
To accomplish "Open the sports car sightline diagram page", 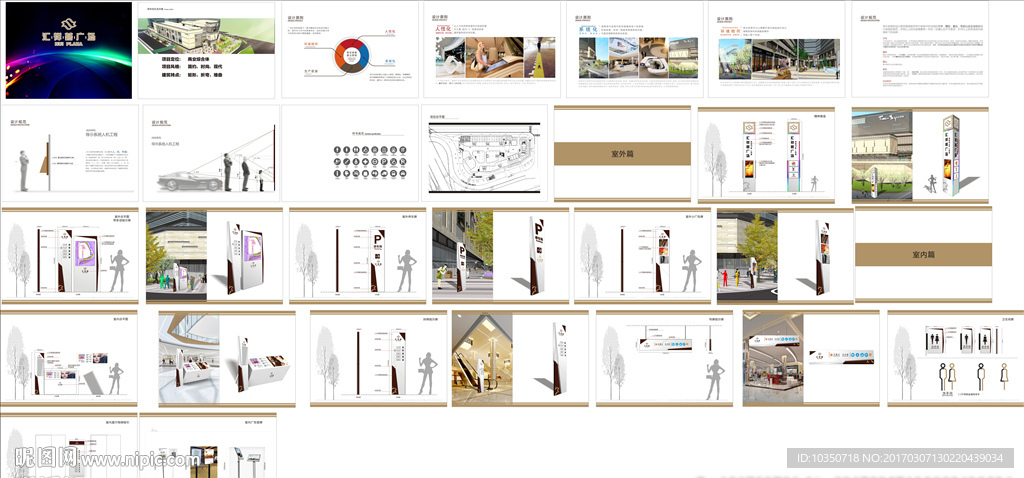I will click(x=212, y=153).
